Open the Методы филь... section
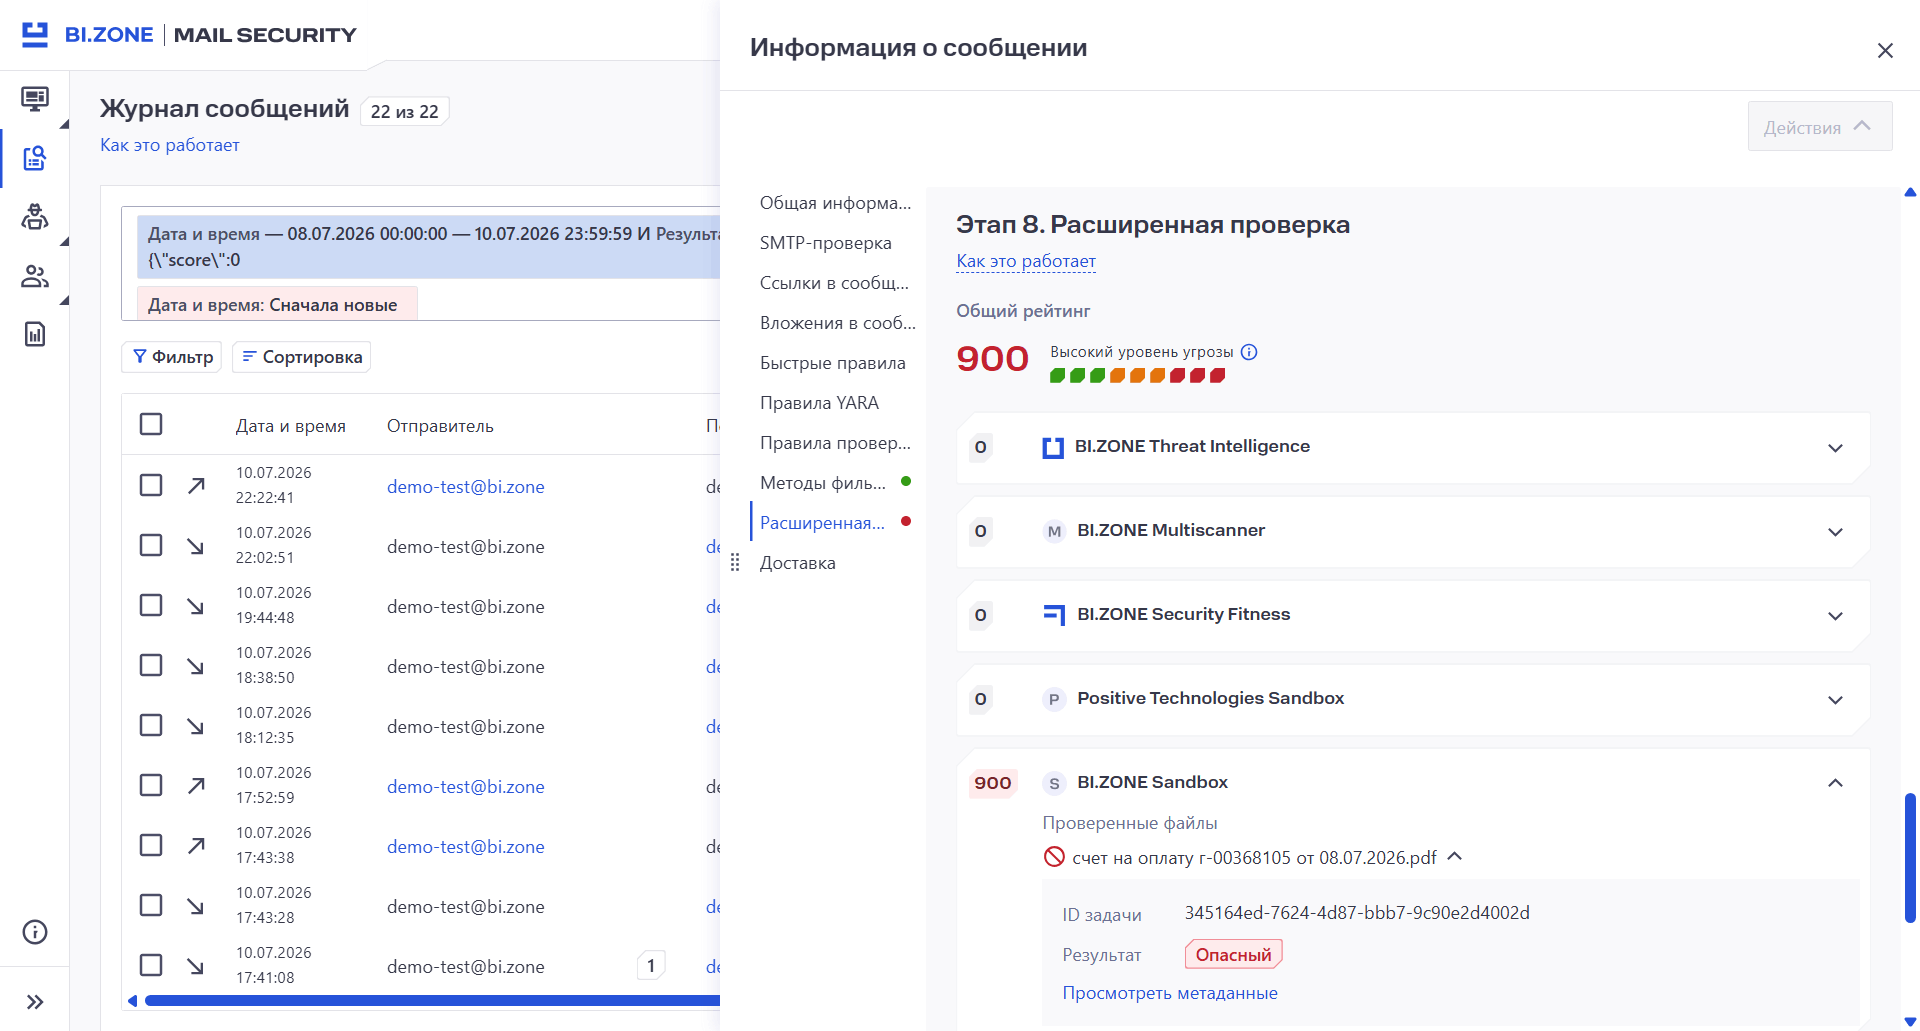The width and height of the screenshot is (1920, 1031). pyautogui.click(x=823, y=483)
